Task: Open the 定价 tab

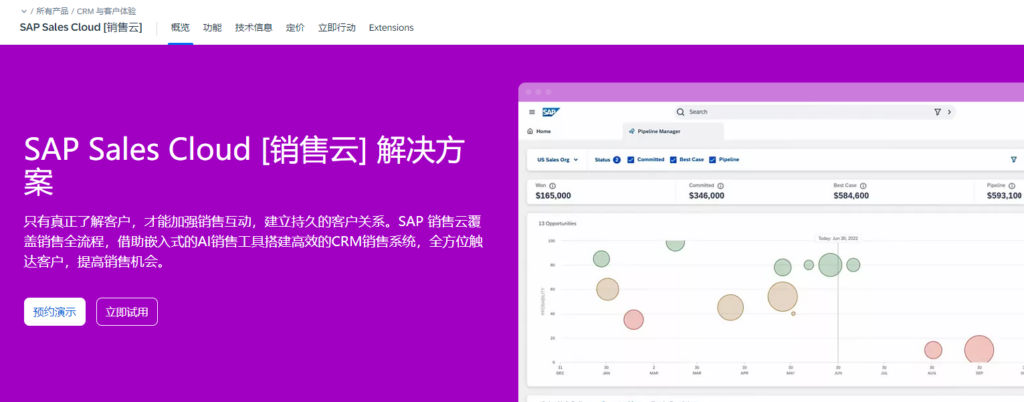Action: pos(295,27)
